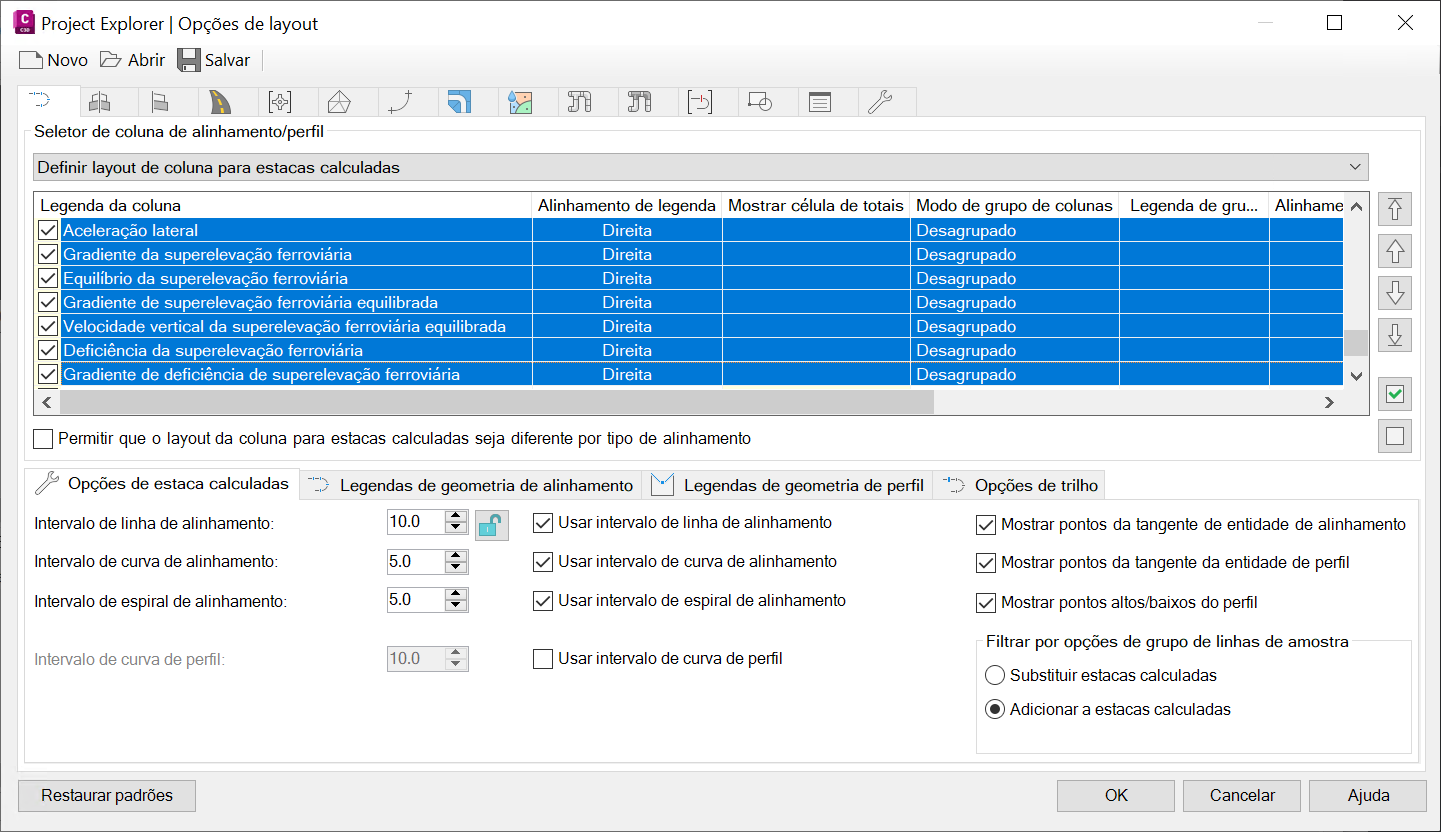Decrease the spiral alignment interval value
This screenshot has height=832, width=1441.
click(x=456, y=607)
